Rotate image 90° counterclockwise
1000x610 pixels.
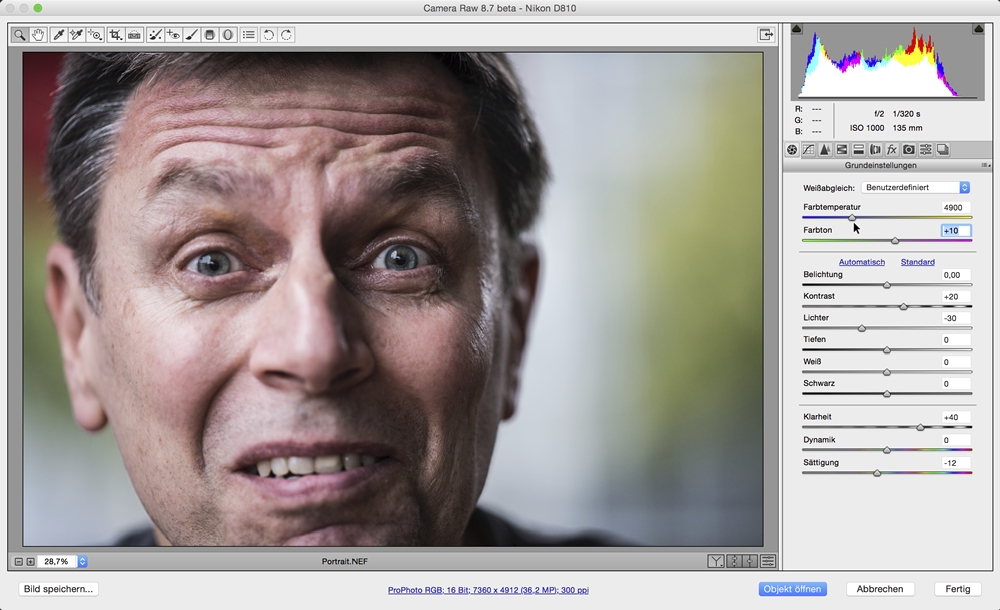(268, 35)
